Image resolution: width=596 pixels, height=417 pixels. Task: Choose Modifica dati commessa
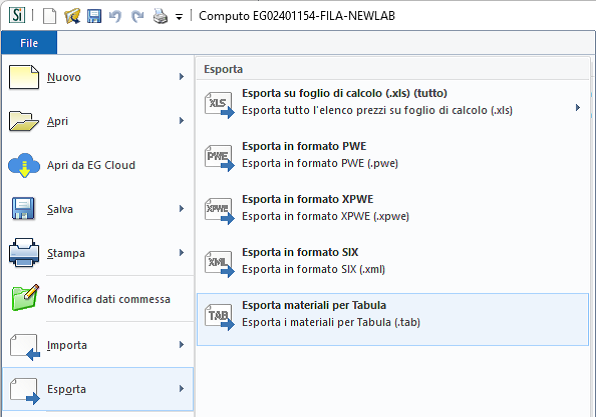[x=98, y=299]
